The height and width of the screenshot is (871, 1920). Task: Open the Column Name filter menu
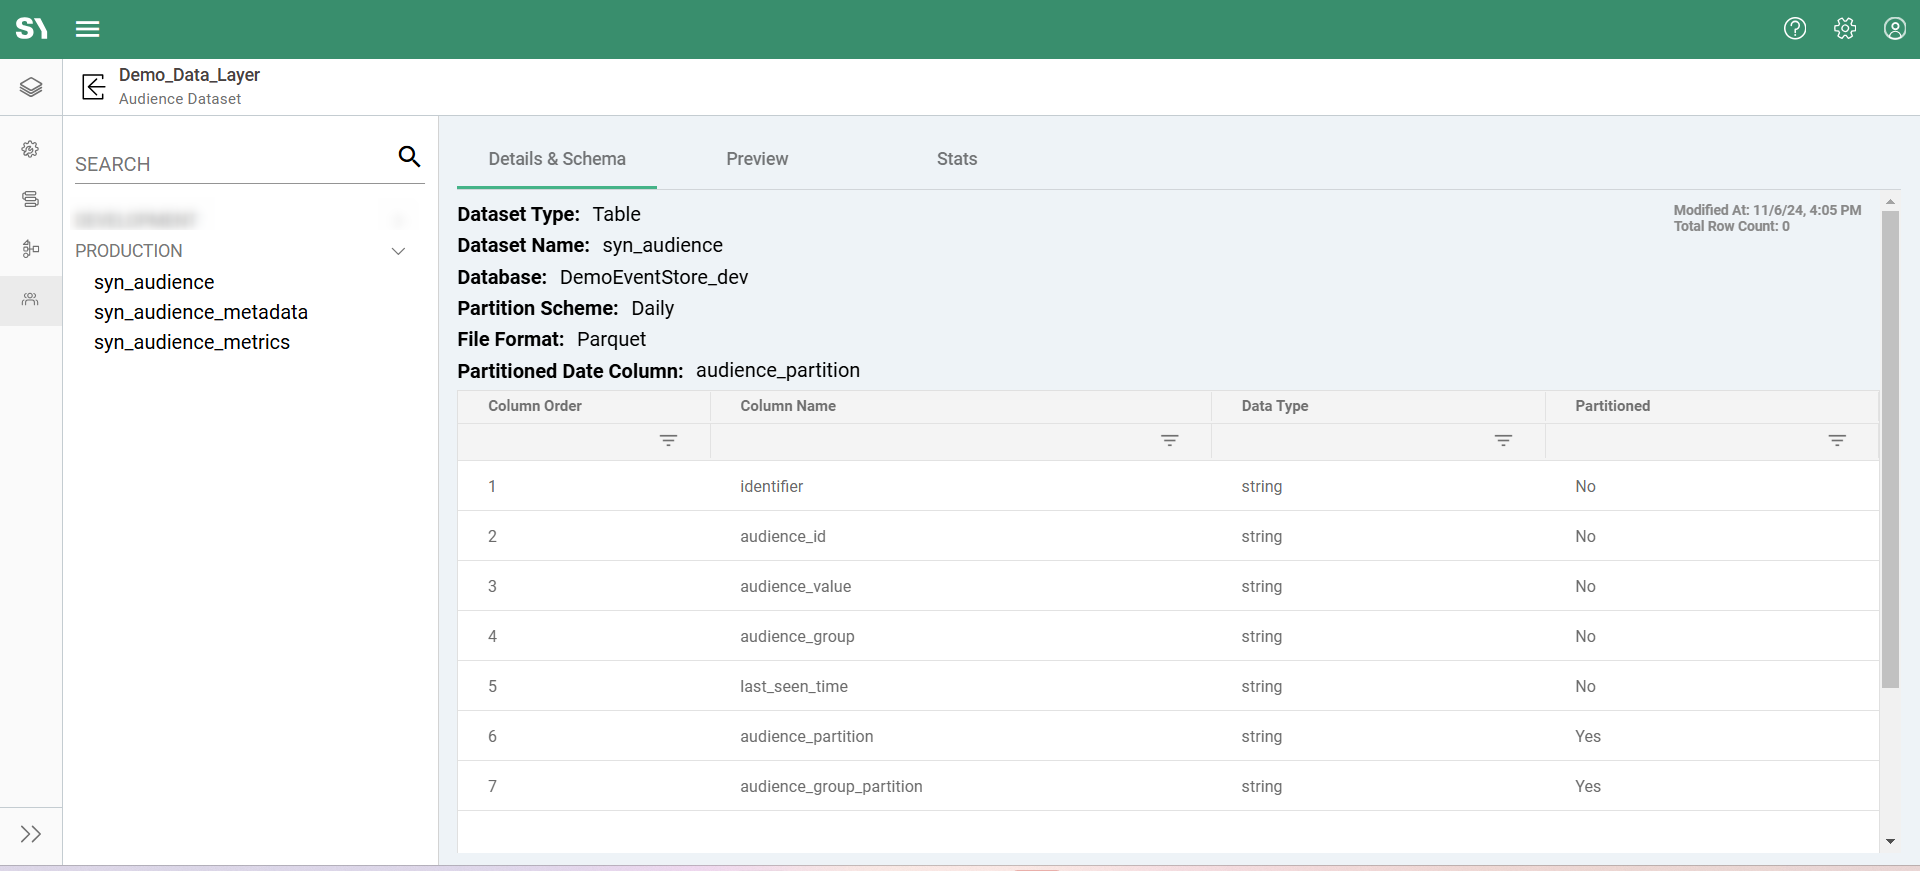pyautogui.click(x=1169, y=441)
